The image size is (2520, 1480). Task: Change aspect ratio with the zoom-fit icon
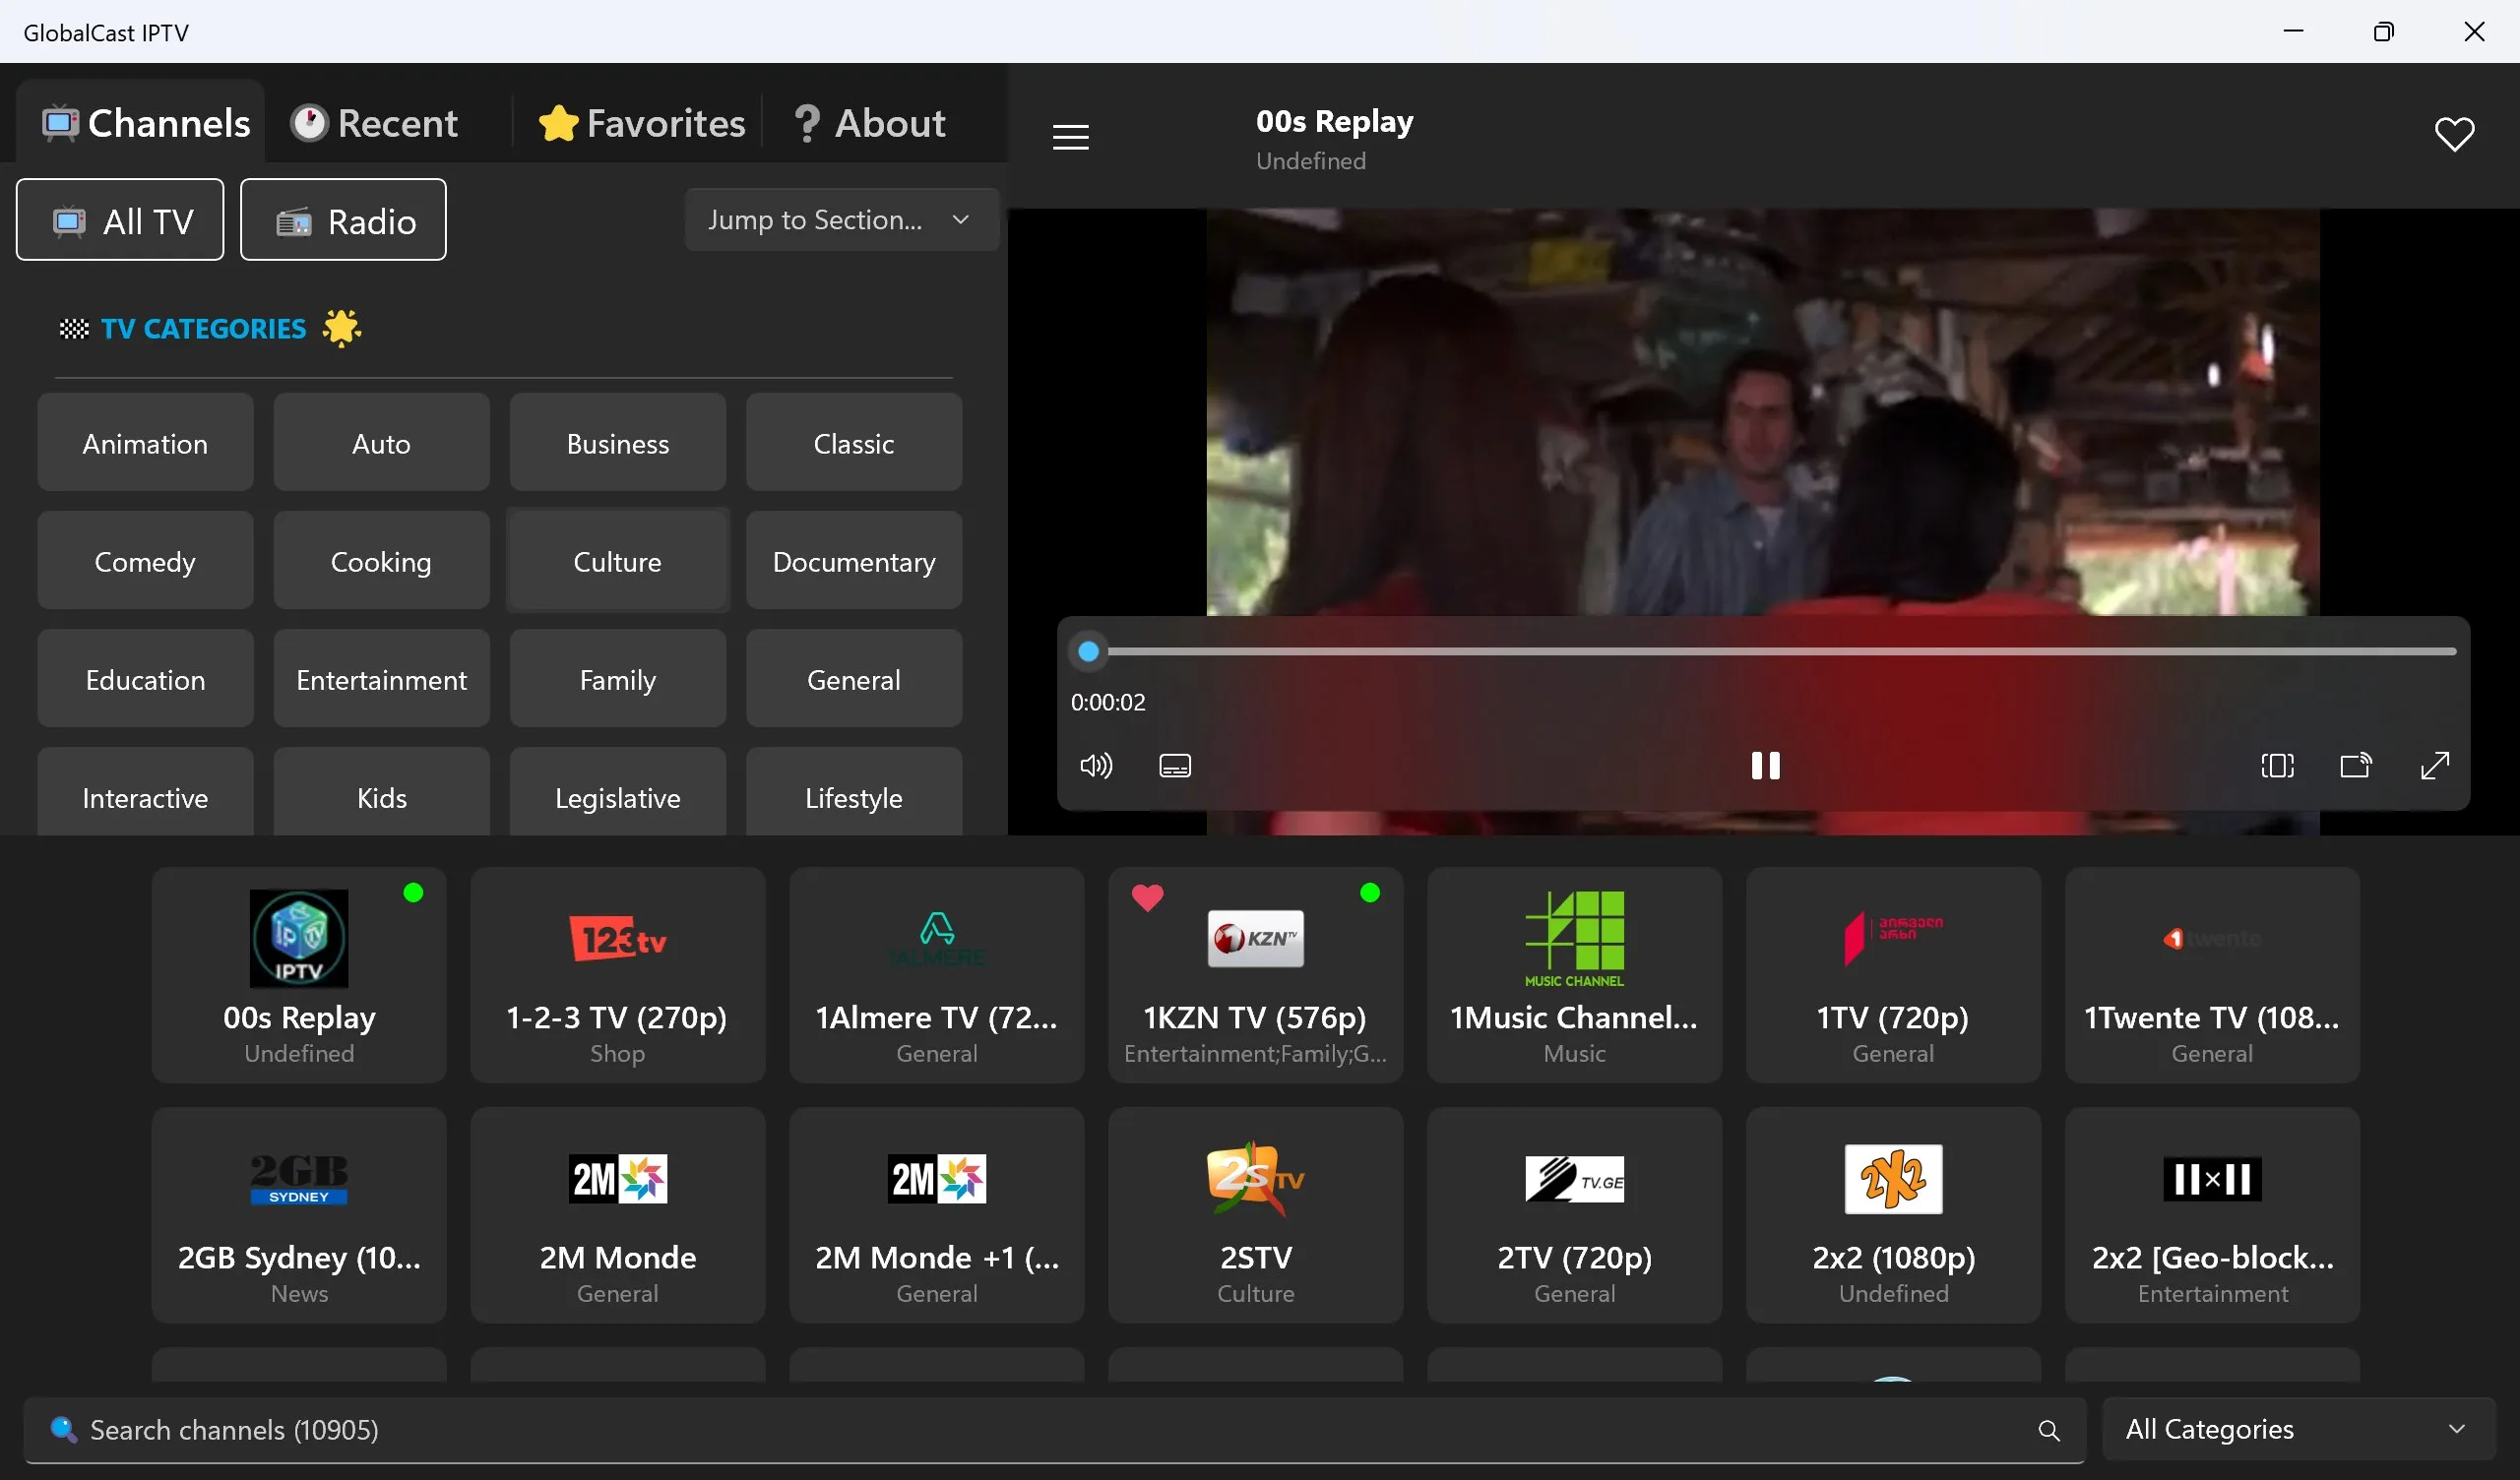pyautogui.click(x=2277, y=766)
